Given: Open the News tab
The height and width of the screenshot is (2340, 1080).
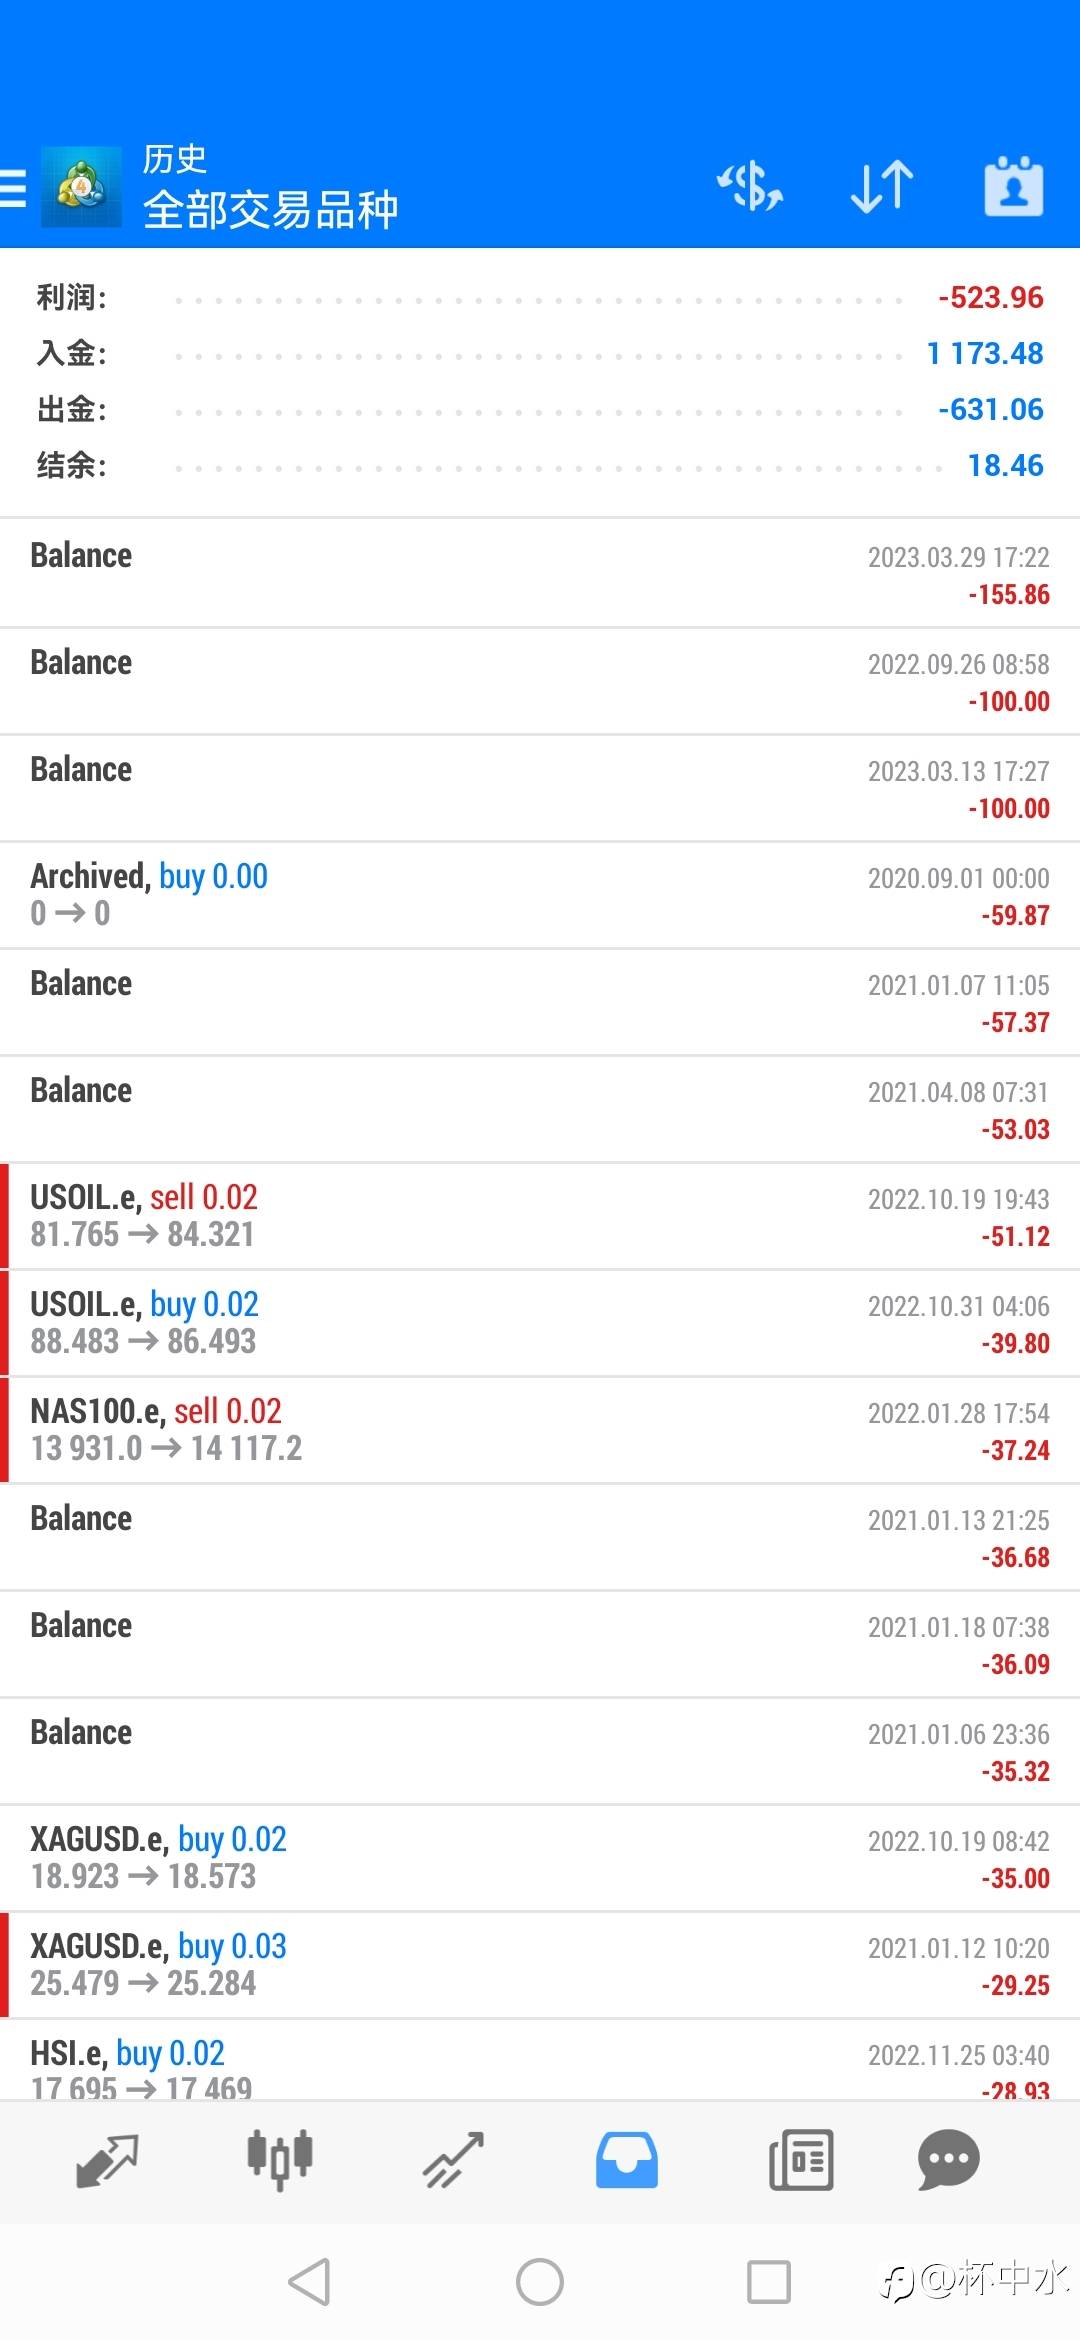Looking at the screenshot, I should coord(800,2160).
